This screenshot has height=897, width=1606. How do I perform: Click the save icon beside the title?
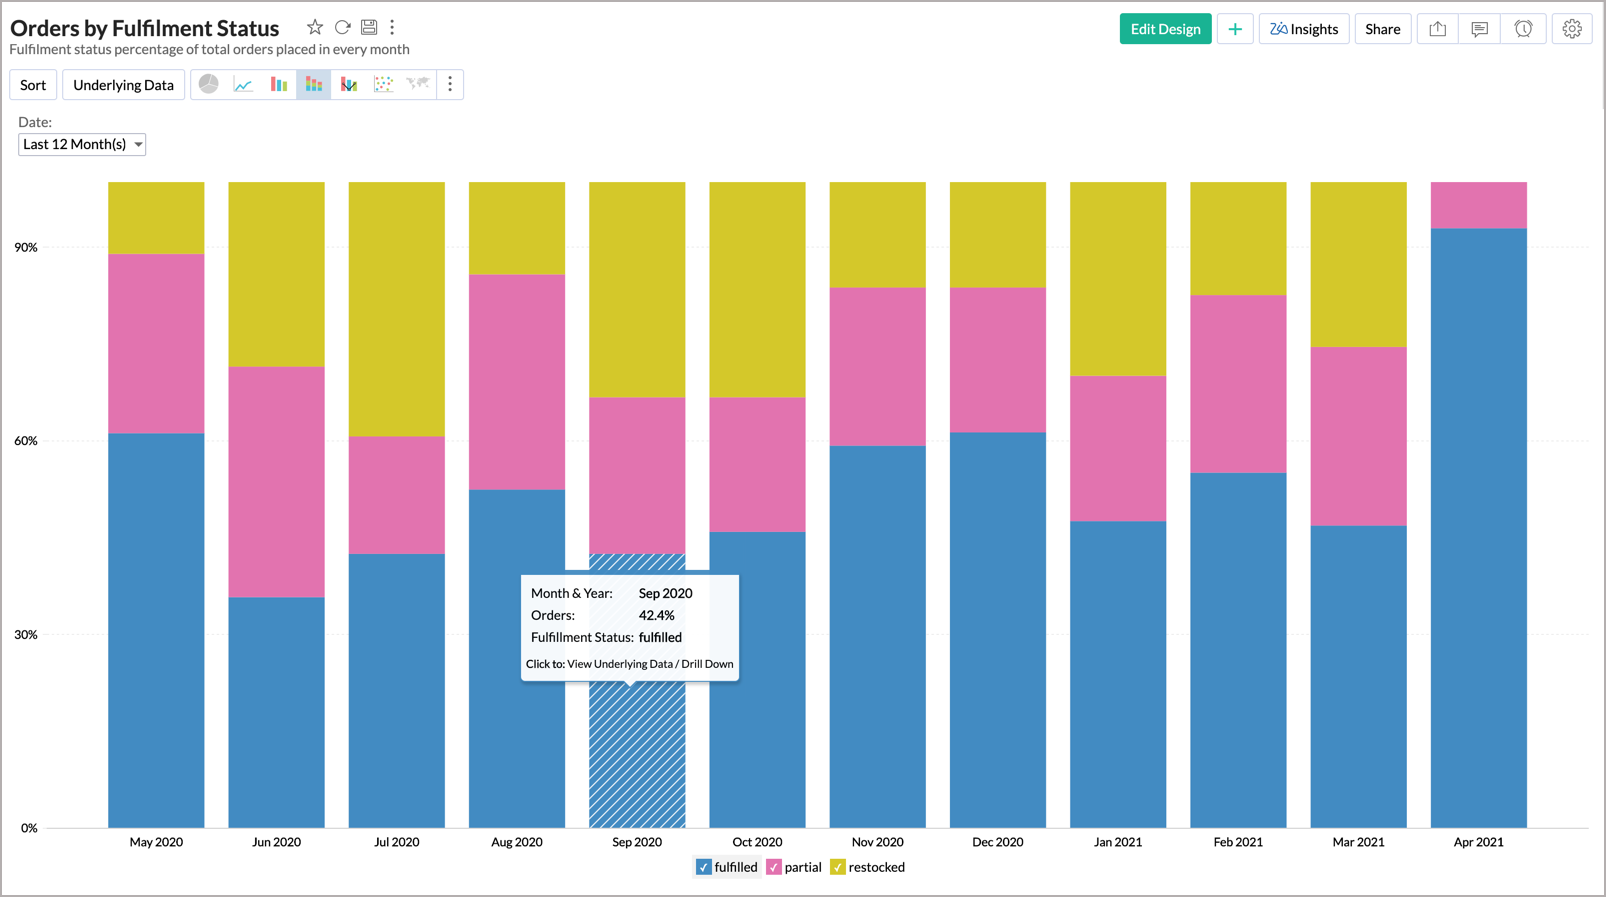click(369, 27)
